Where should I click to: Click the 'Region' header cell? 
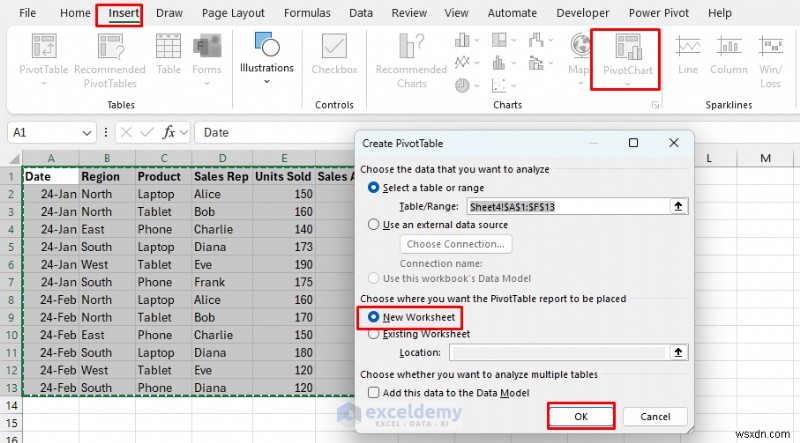click(x=107, y=177)
